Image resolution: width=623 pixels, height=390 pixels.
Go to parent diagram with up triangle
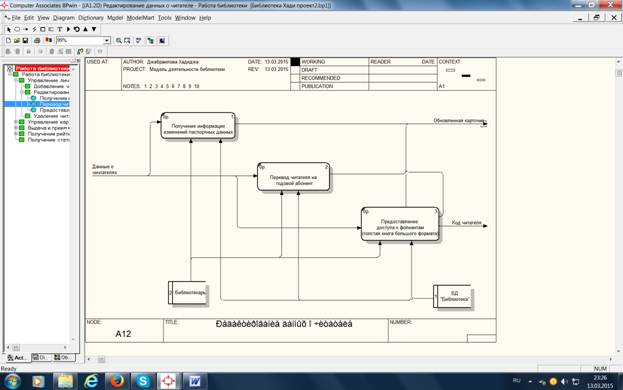click(85, 29)
